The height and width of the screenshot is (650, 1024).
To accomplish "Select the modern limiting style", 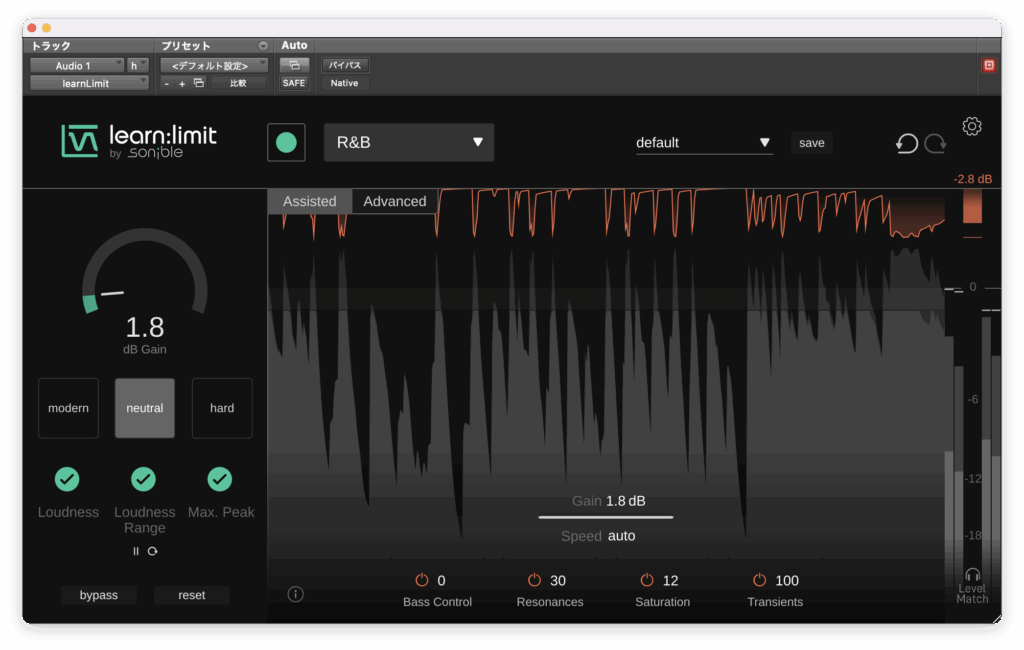I will 69,408.
